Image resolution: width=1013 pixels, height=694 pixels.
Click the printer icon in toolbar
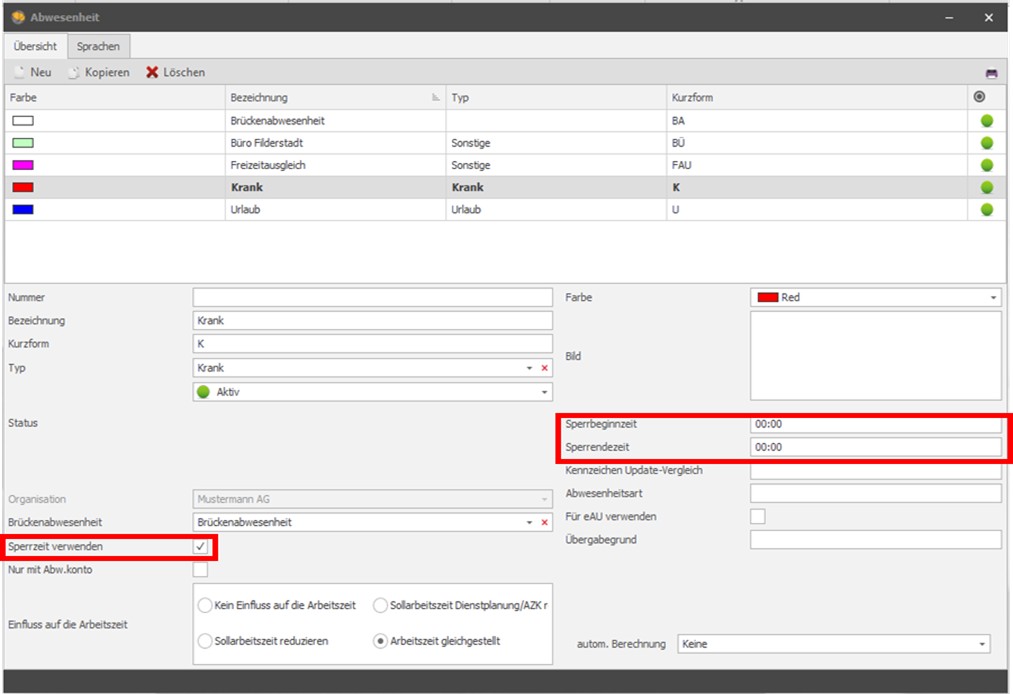991,73
